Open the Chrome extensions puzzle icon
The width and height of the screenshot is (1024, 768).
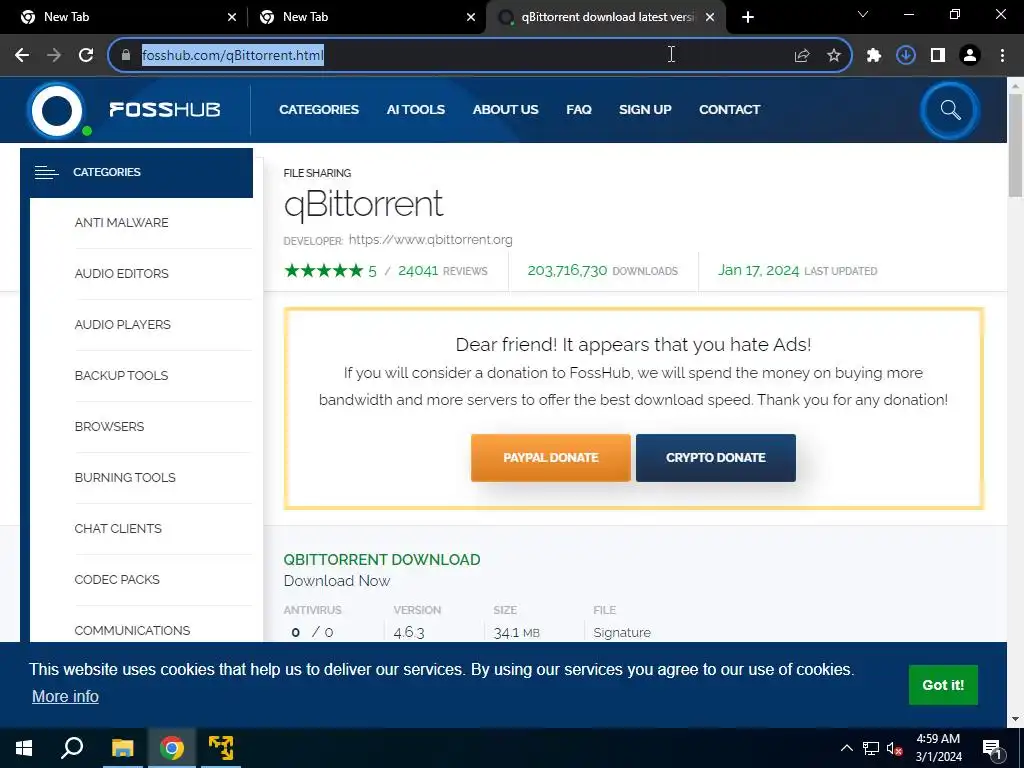click(874, 55)
